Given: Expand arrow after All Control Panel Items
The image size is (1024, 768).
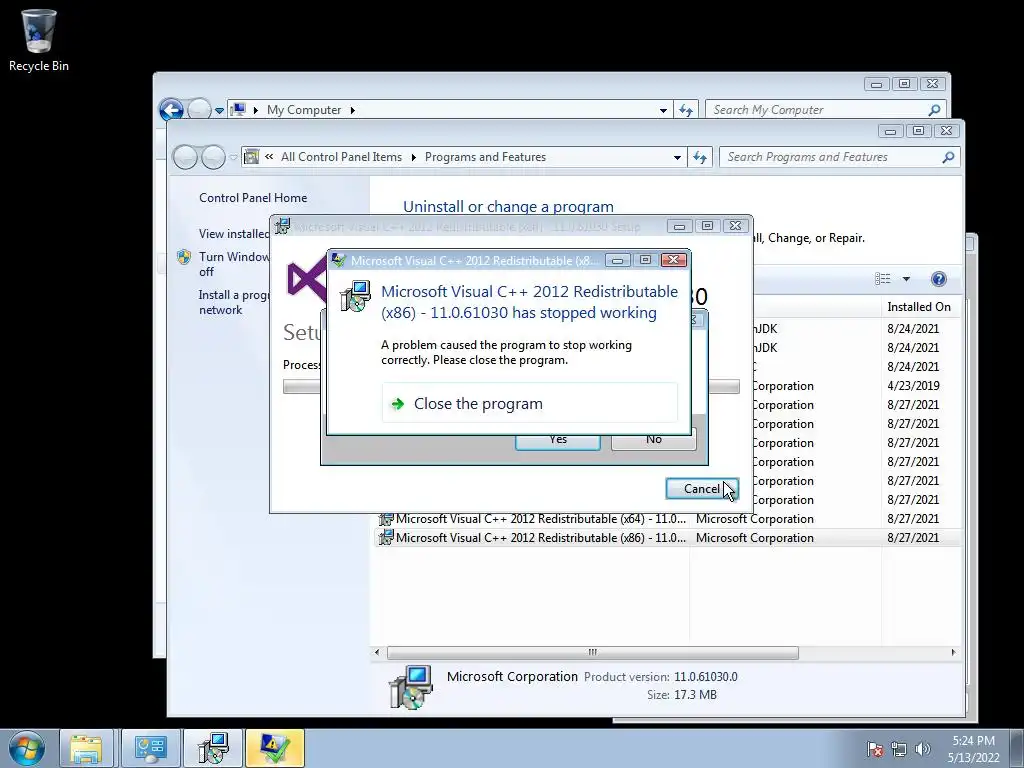Looking at the screenshot, I should coord(413,157).
